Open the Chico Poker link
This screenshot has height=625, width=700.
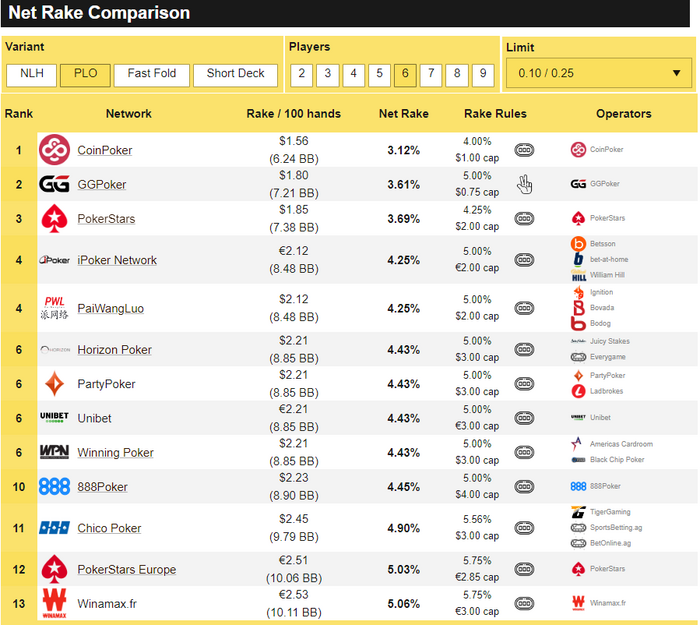[109, 528]
